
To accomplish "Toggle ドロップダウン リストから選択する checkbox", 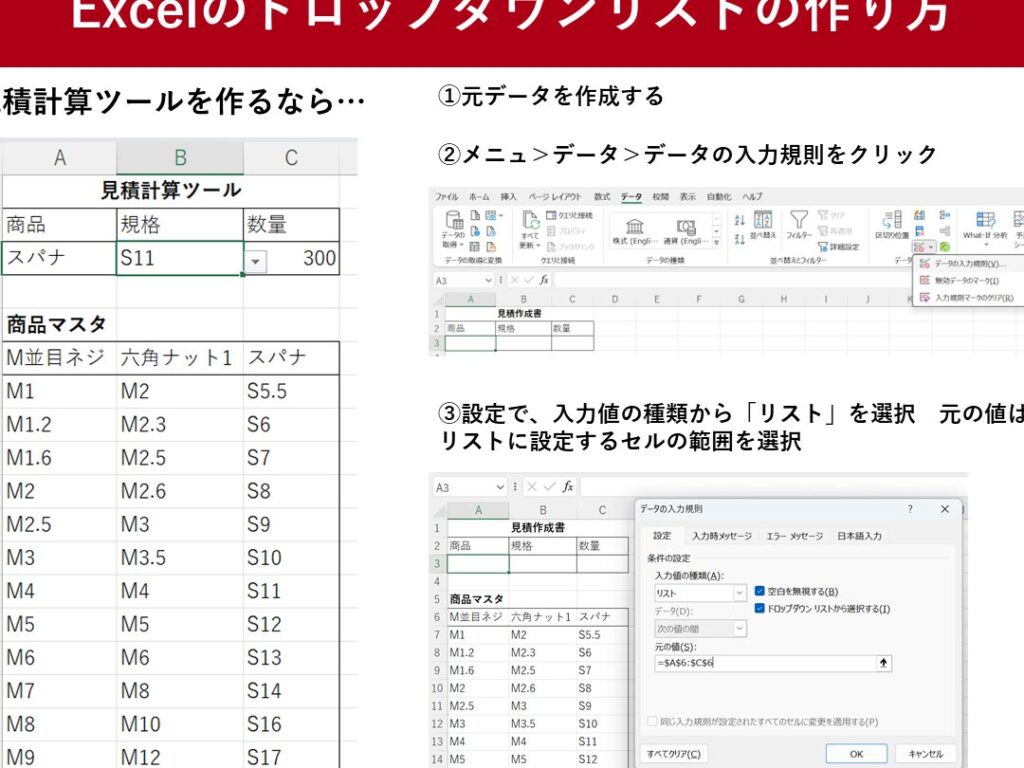I will click(760, 608).
